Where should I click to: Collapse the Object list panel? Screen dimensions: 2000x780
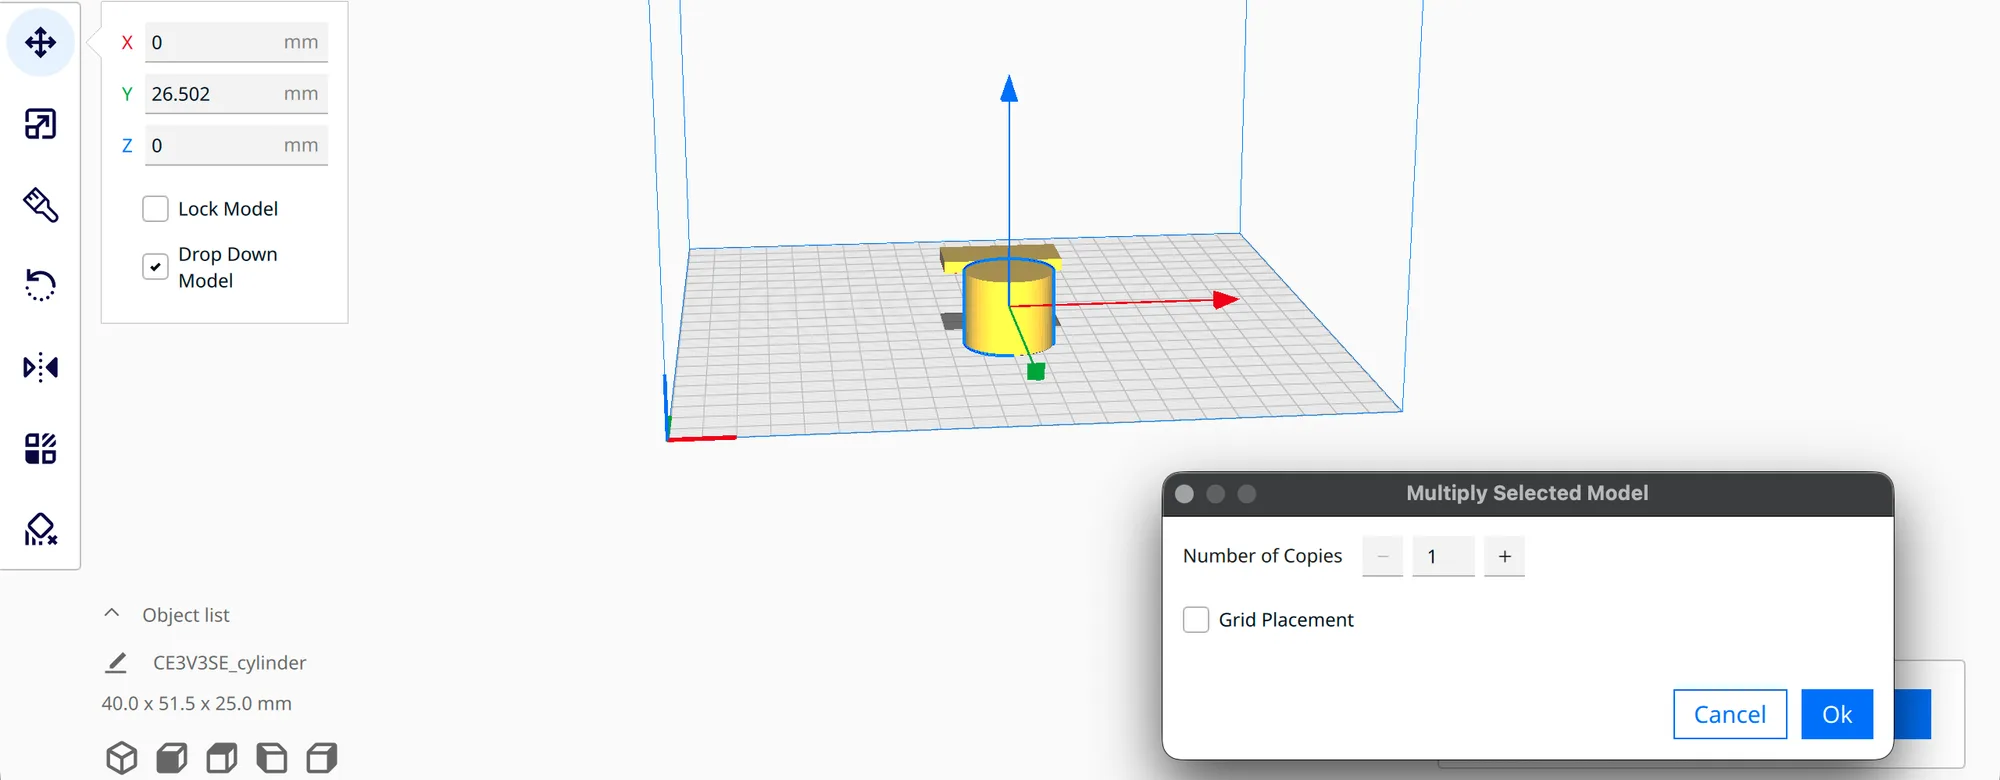pos(112,614)
